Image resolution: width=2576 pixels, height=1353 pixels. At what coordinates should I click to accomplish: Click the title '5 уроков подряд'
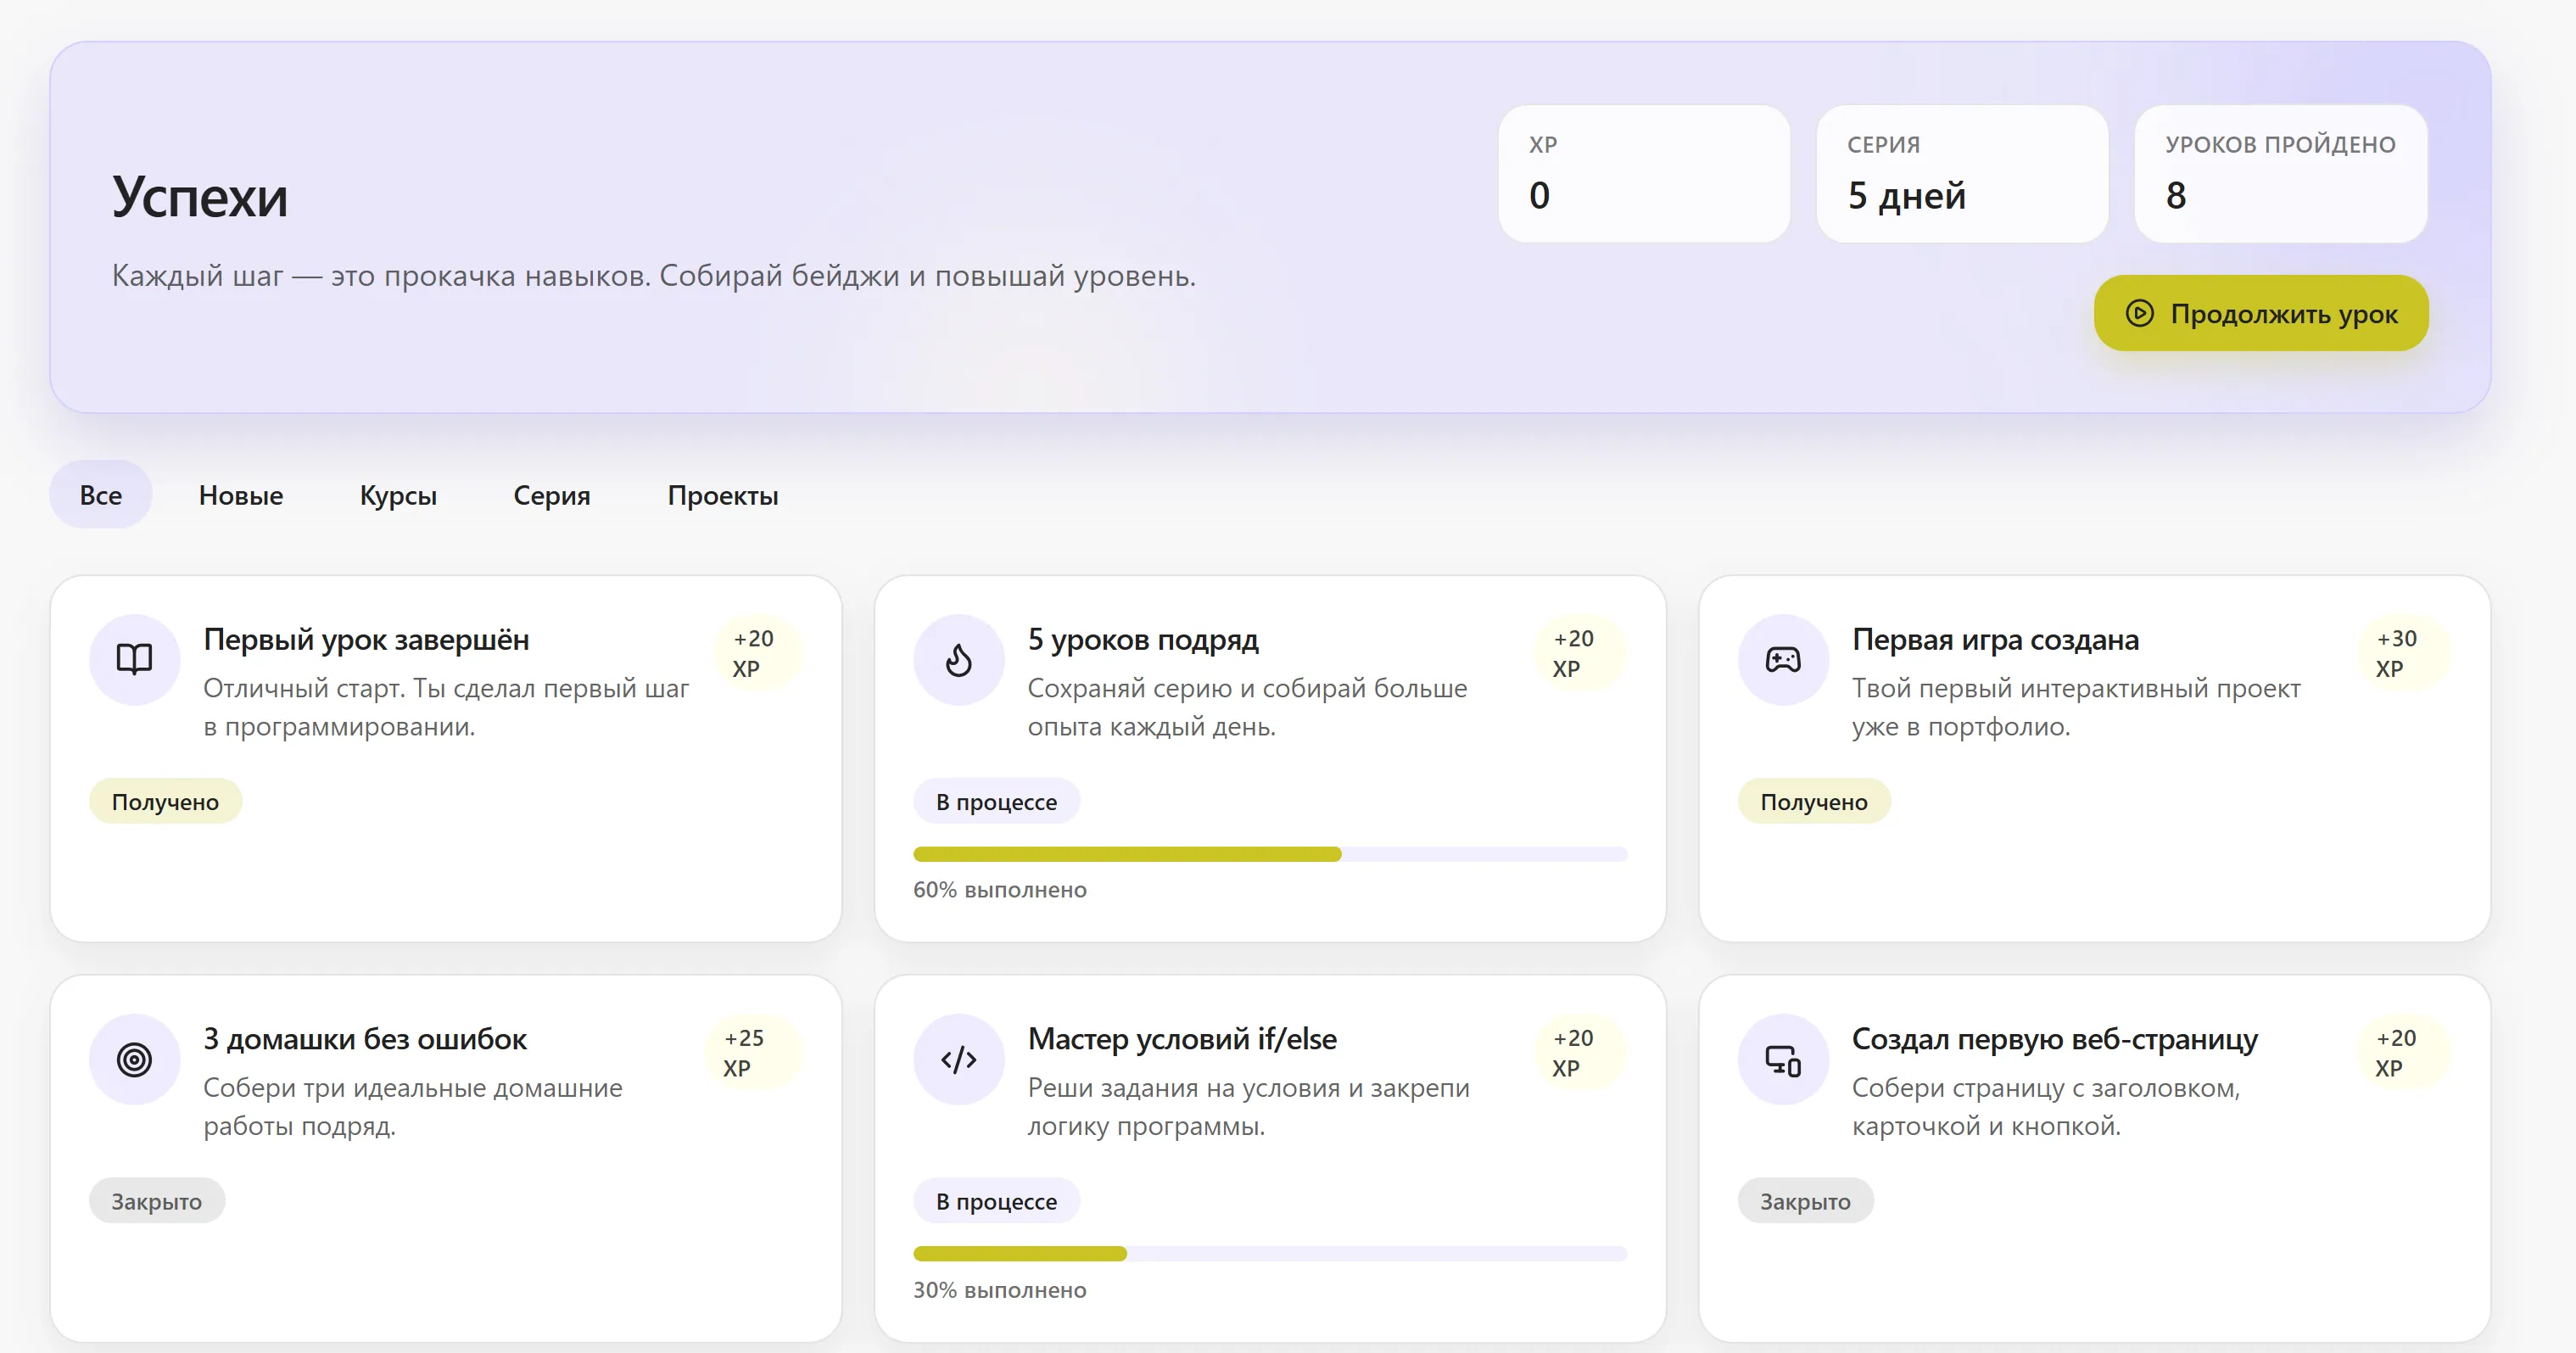1143,639
